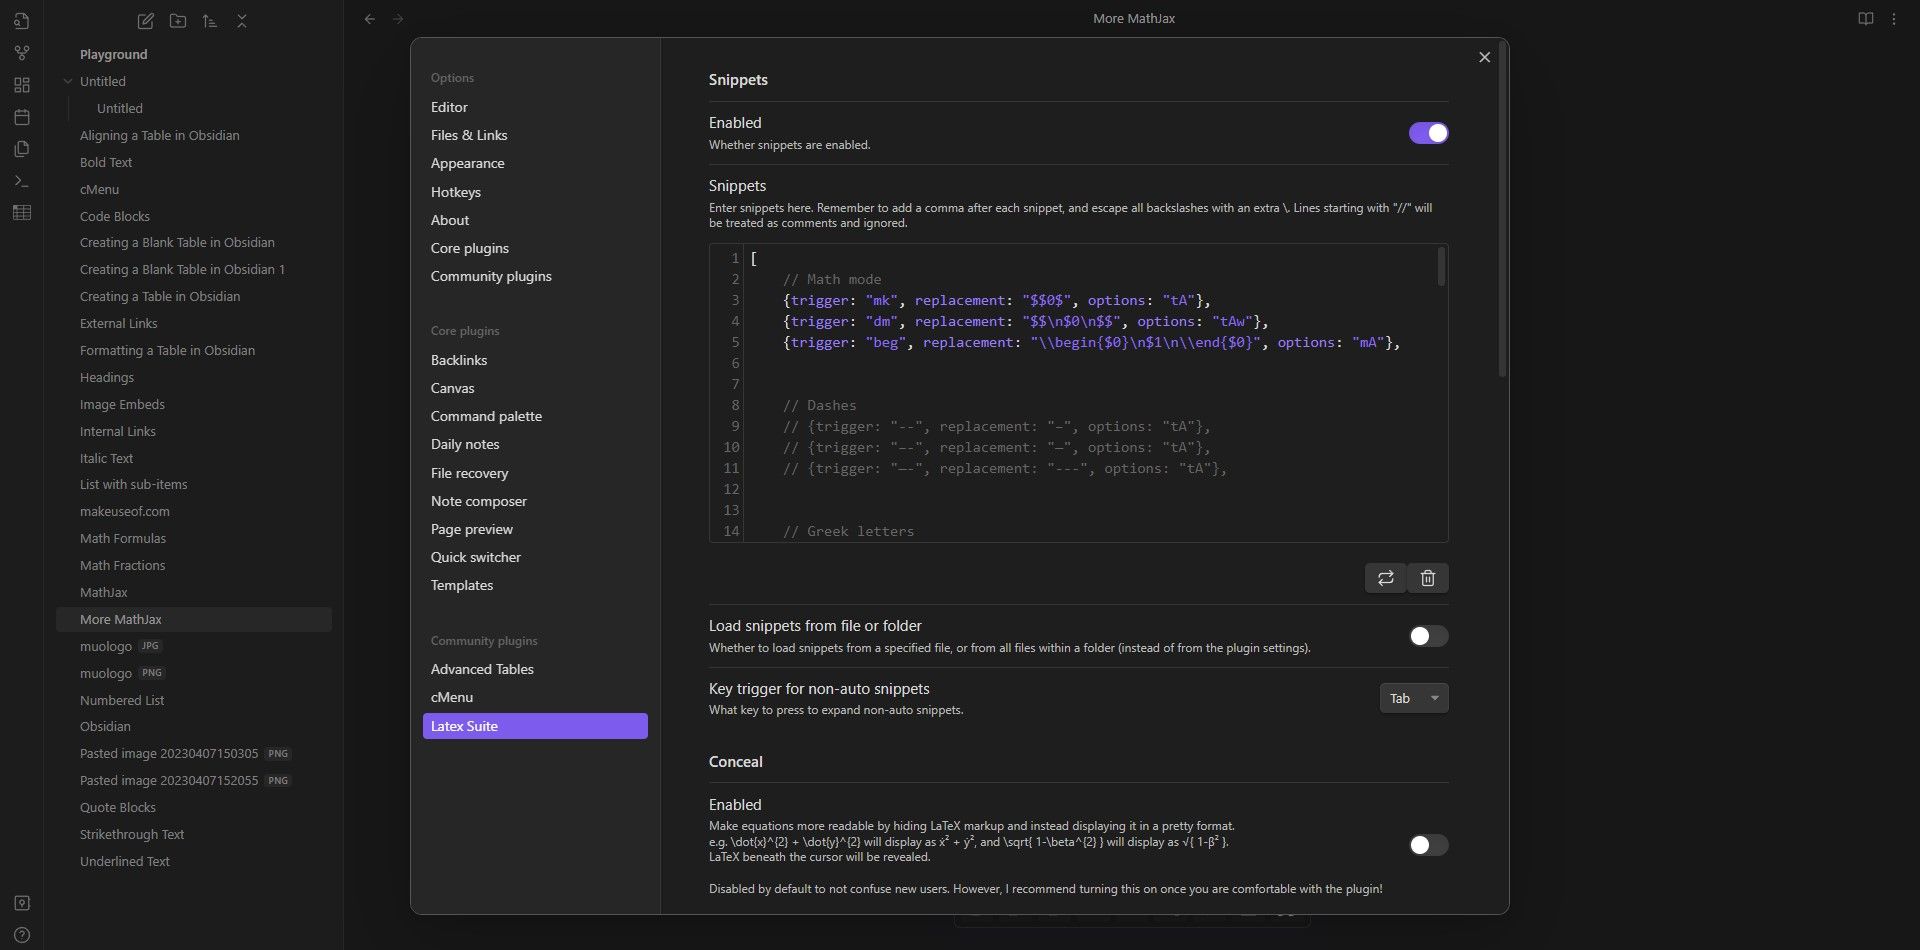The image size is (1920, 950).
Task: Open Community plugins settings
Action: point(491,276)
